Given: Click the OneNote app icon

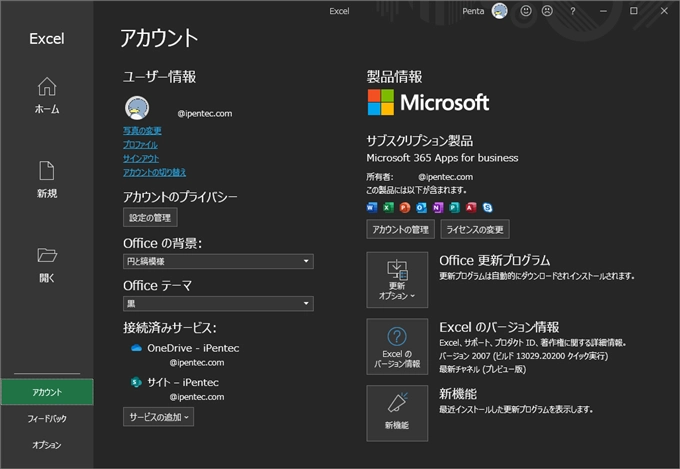Looking at the screenshot, I should (x=438, y=208).
